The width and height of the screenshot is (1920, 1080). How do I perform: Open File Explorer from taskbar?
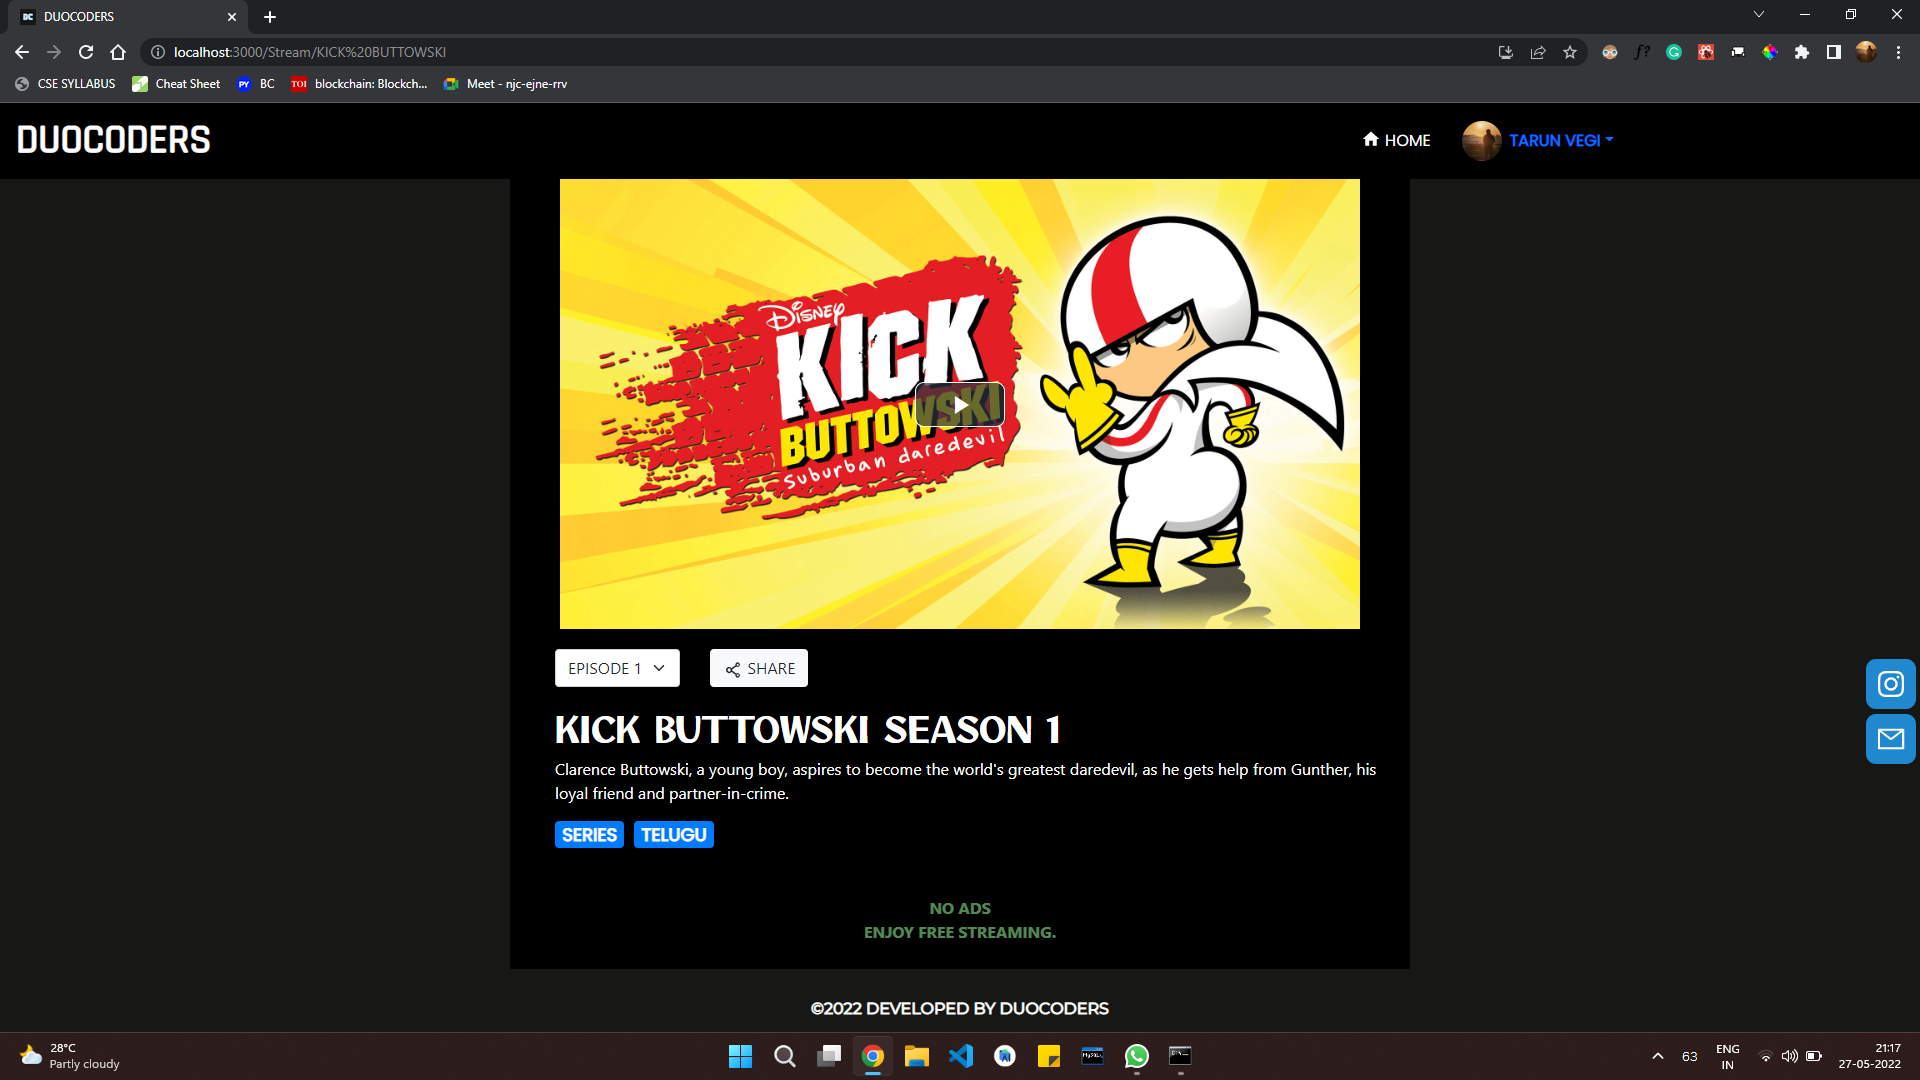coord(917,1056)
